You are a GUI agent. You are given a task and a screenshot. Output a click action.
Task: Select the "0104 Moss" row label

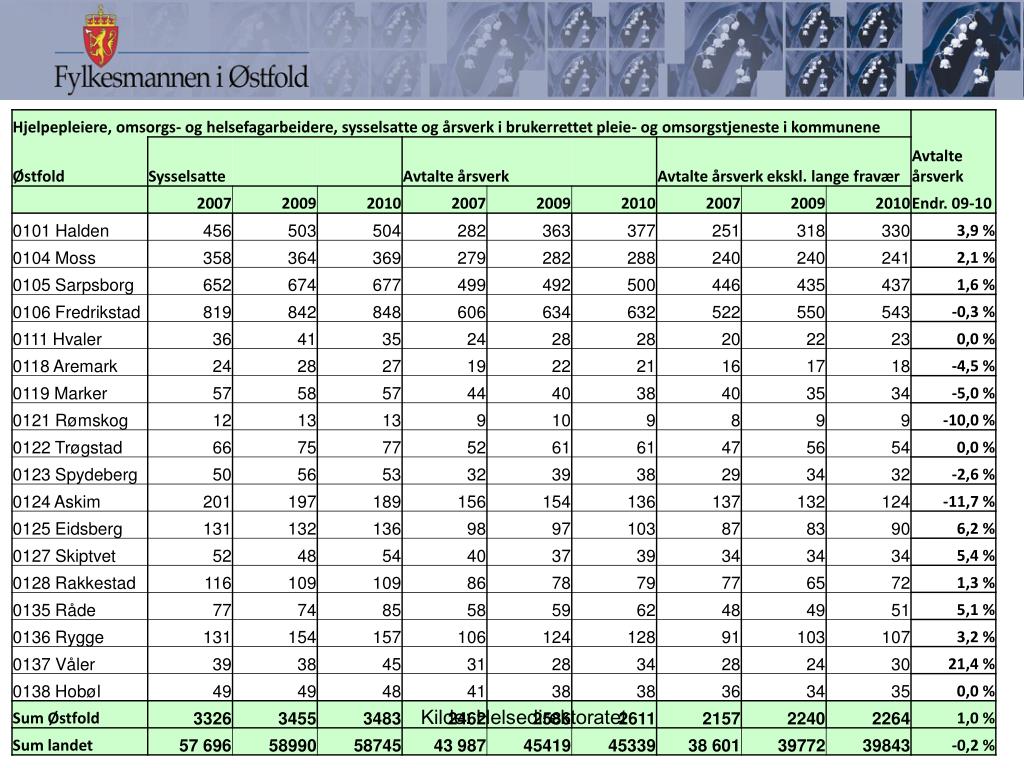pyautogui.click(x=54, y=258)
